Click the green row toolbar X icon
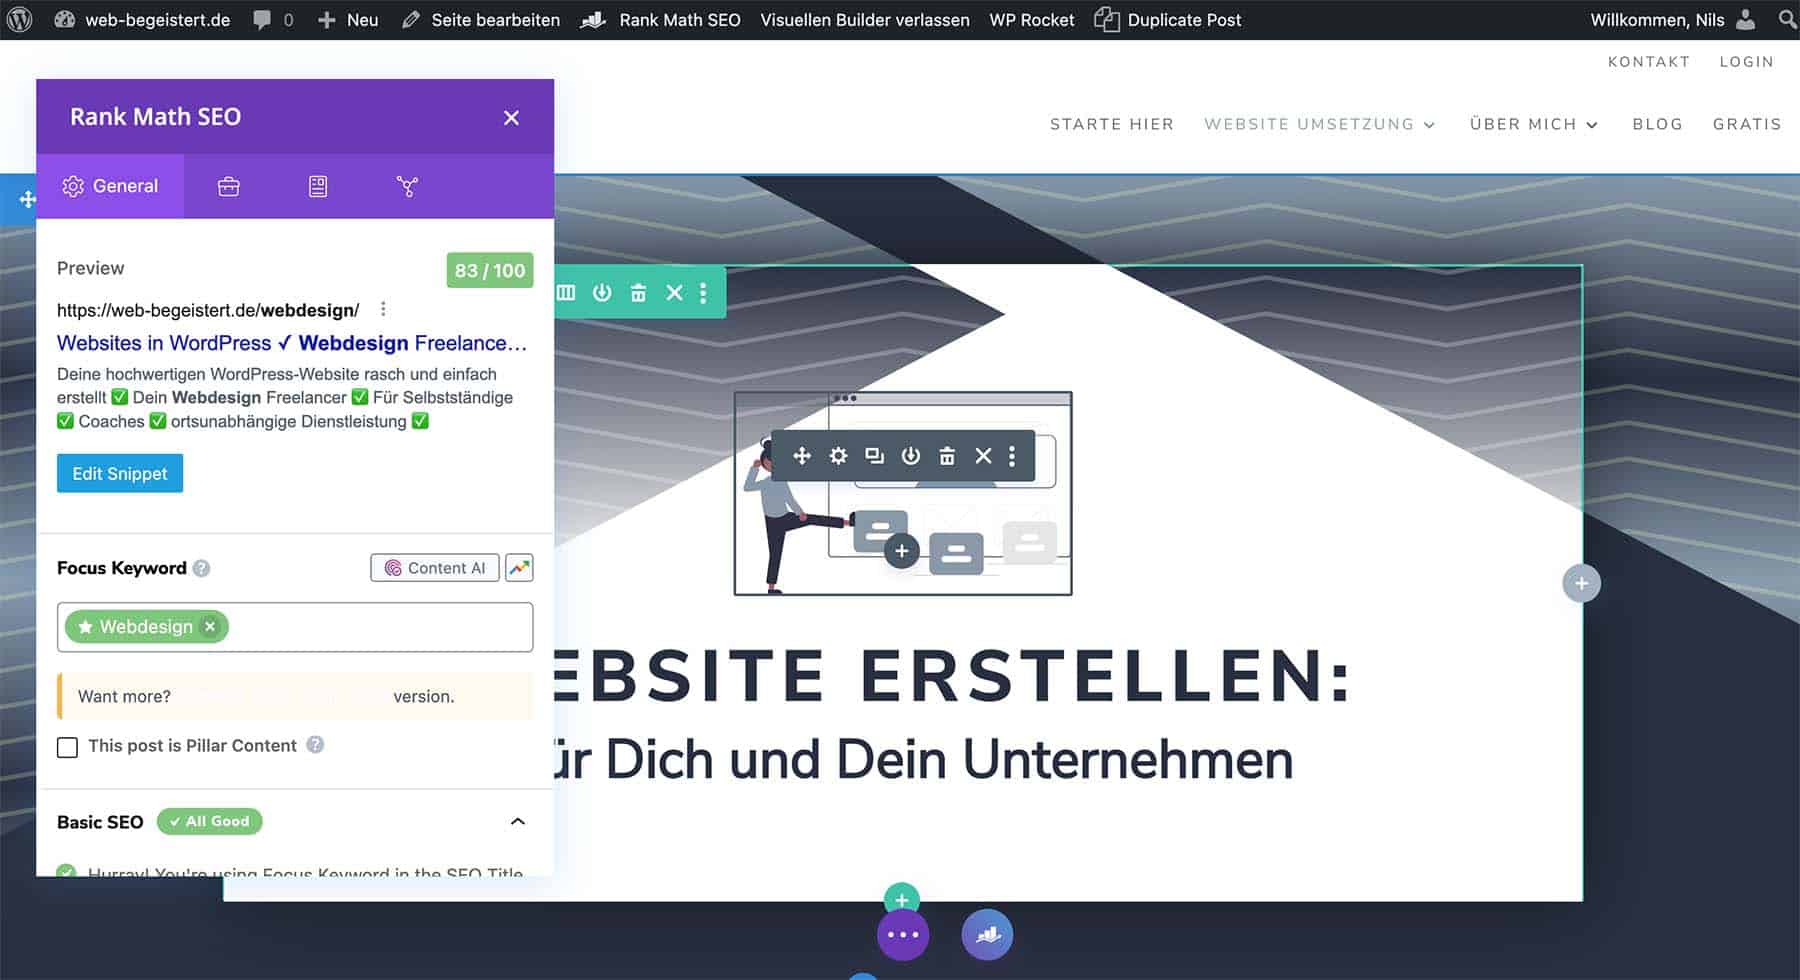Image resolution: width=1800 pixels, height=980 pixels. (674, 292)
